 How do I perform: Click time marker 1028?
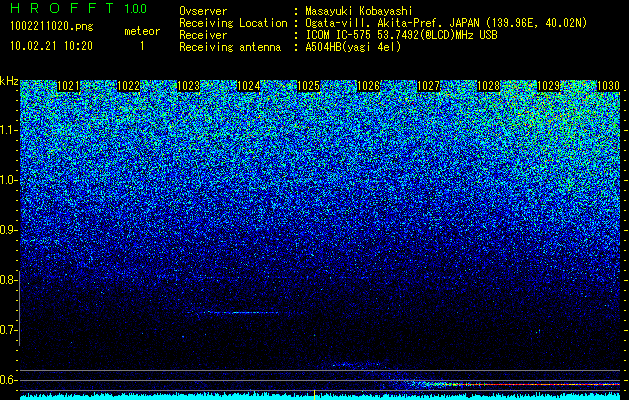pos(488,86)
